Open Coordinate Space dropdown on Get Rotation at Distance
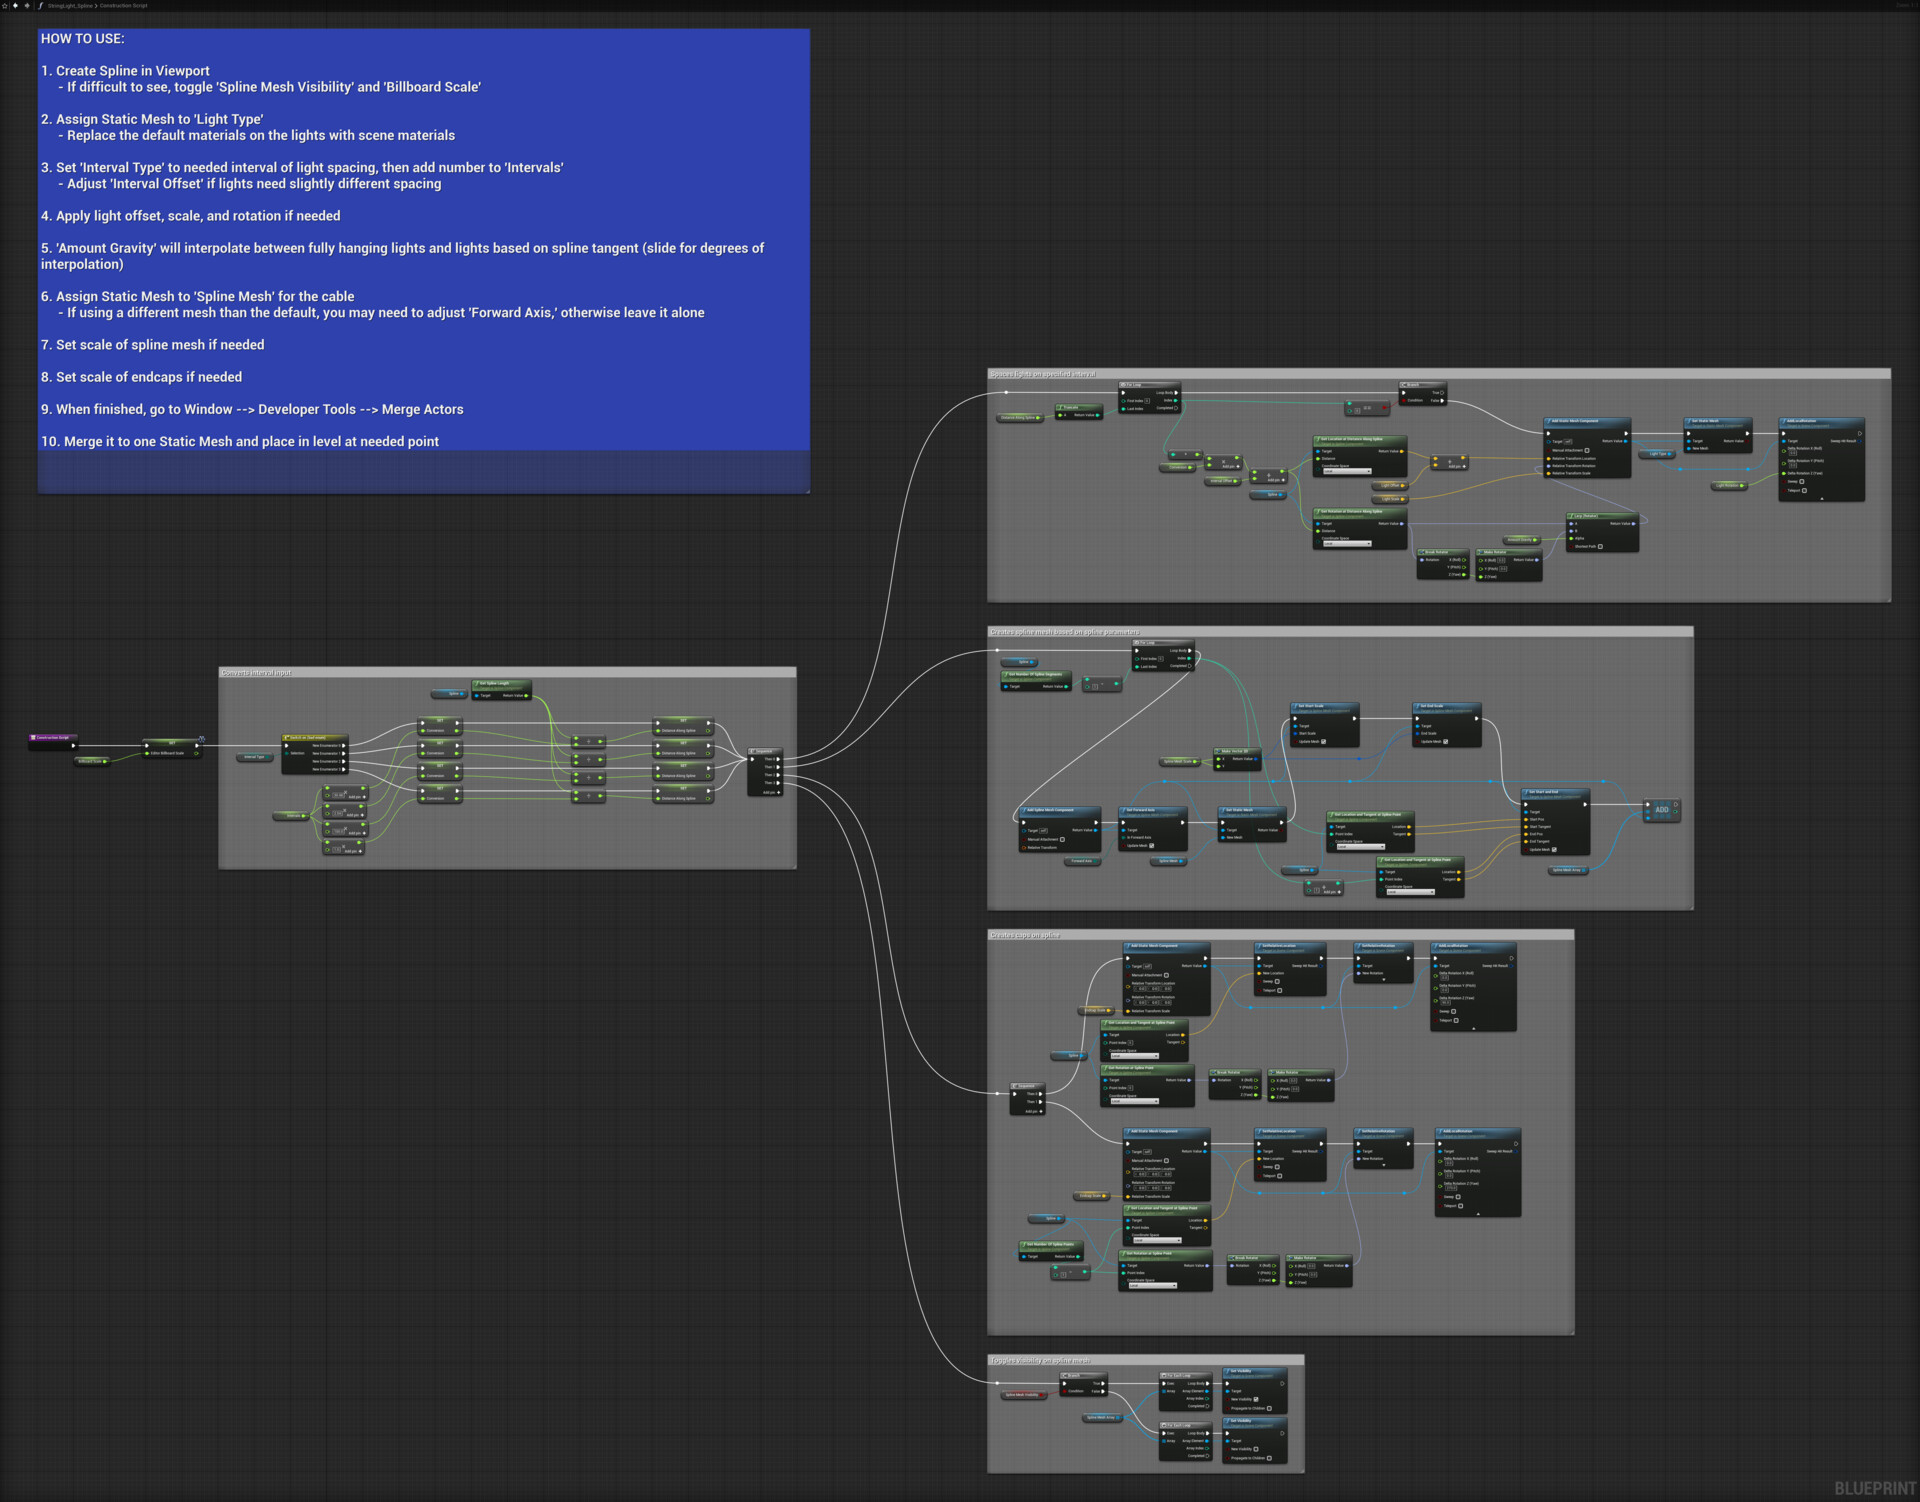Viewport: 1920px width, 1502px height. click(x=1346, y=543)
